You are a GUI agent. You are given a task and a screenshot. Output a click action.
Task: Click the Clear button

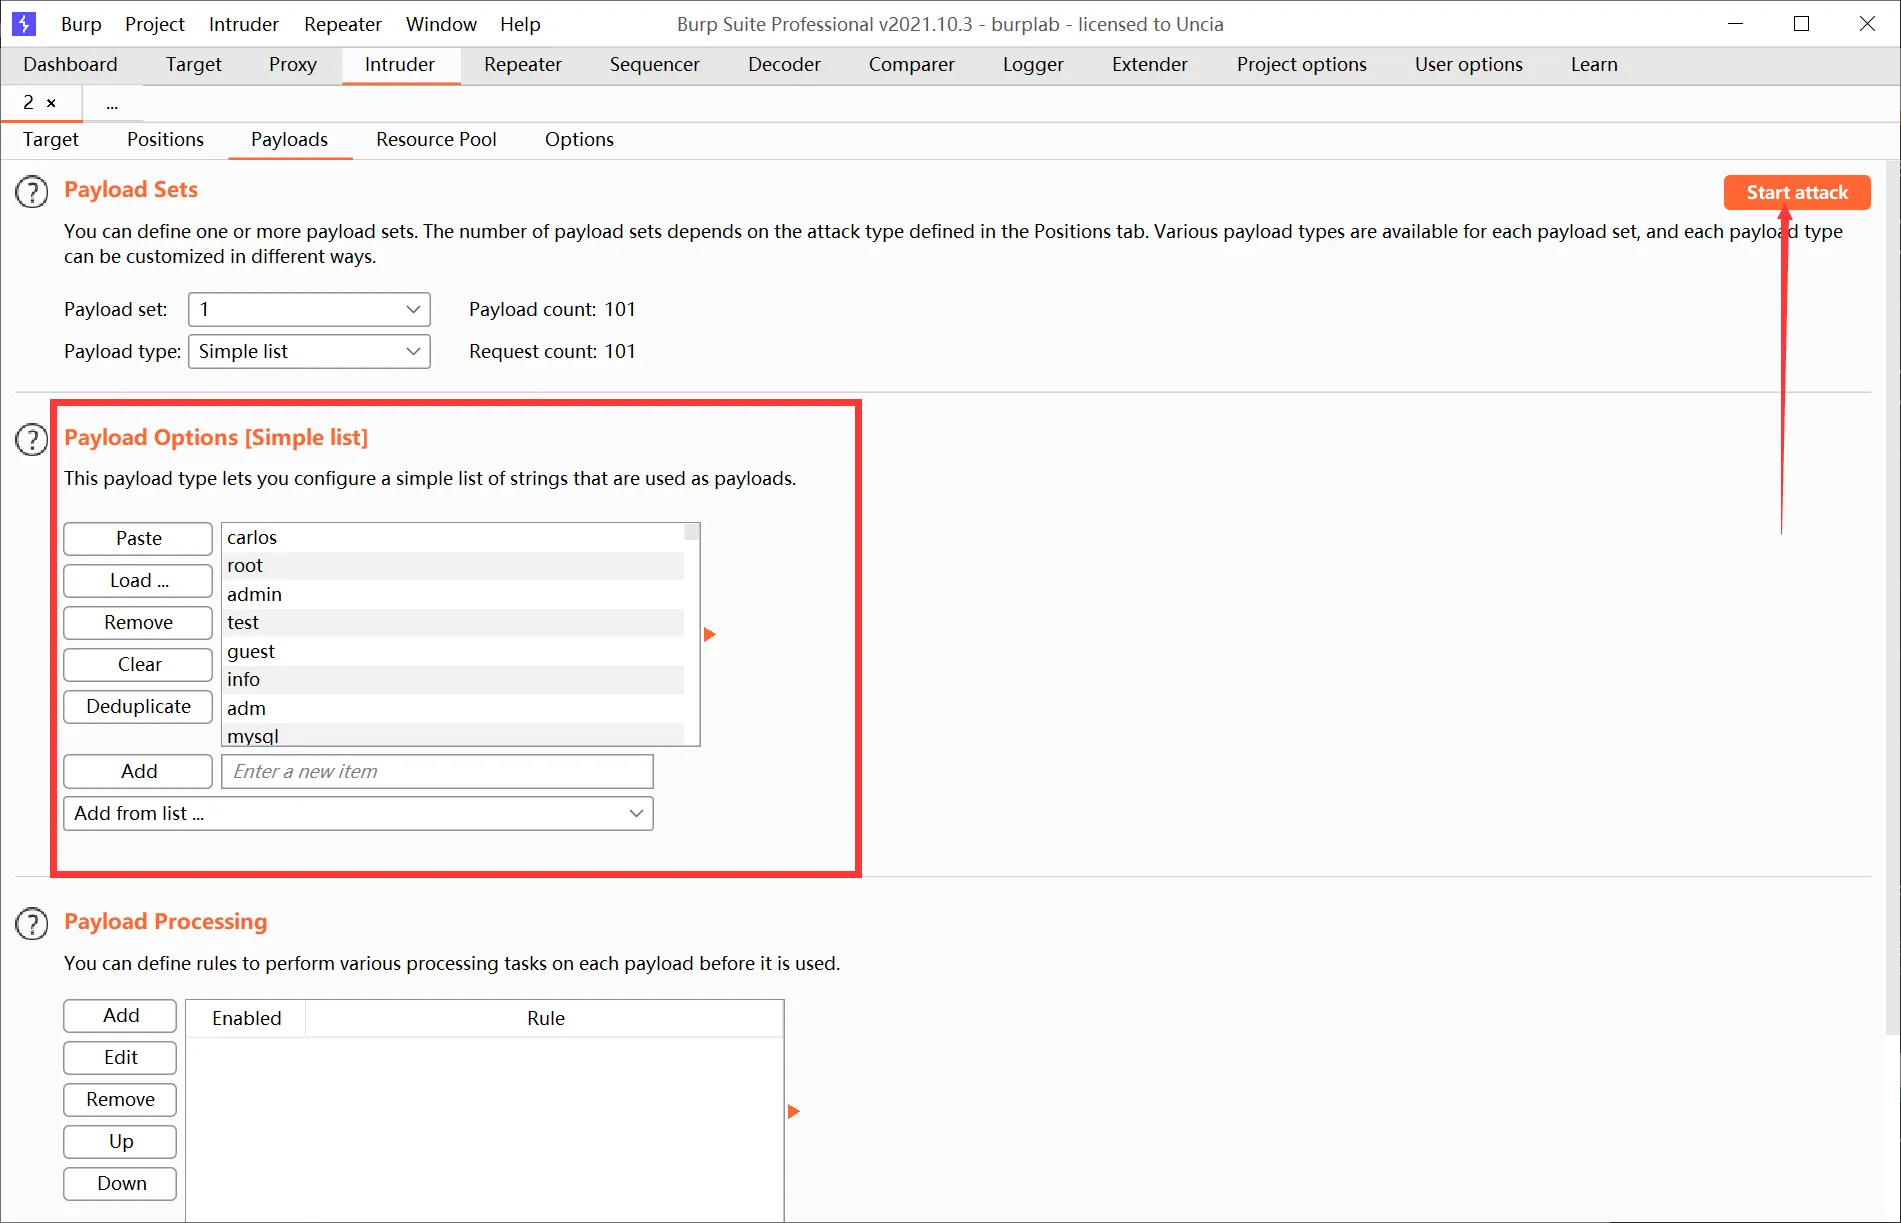(138, 664)
